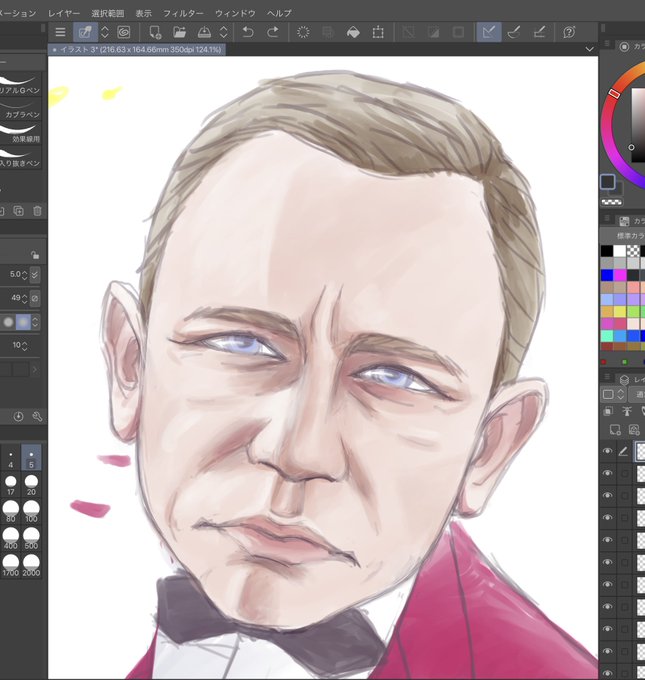Toggle snap to grid icon
This screenshot has height=680, width=645.
click(x=539, y=32)
